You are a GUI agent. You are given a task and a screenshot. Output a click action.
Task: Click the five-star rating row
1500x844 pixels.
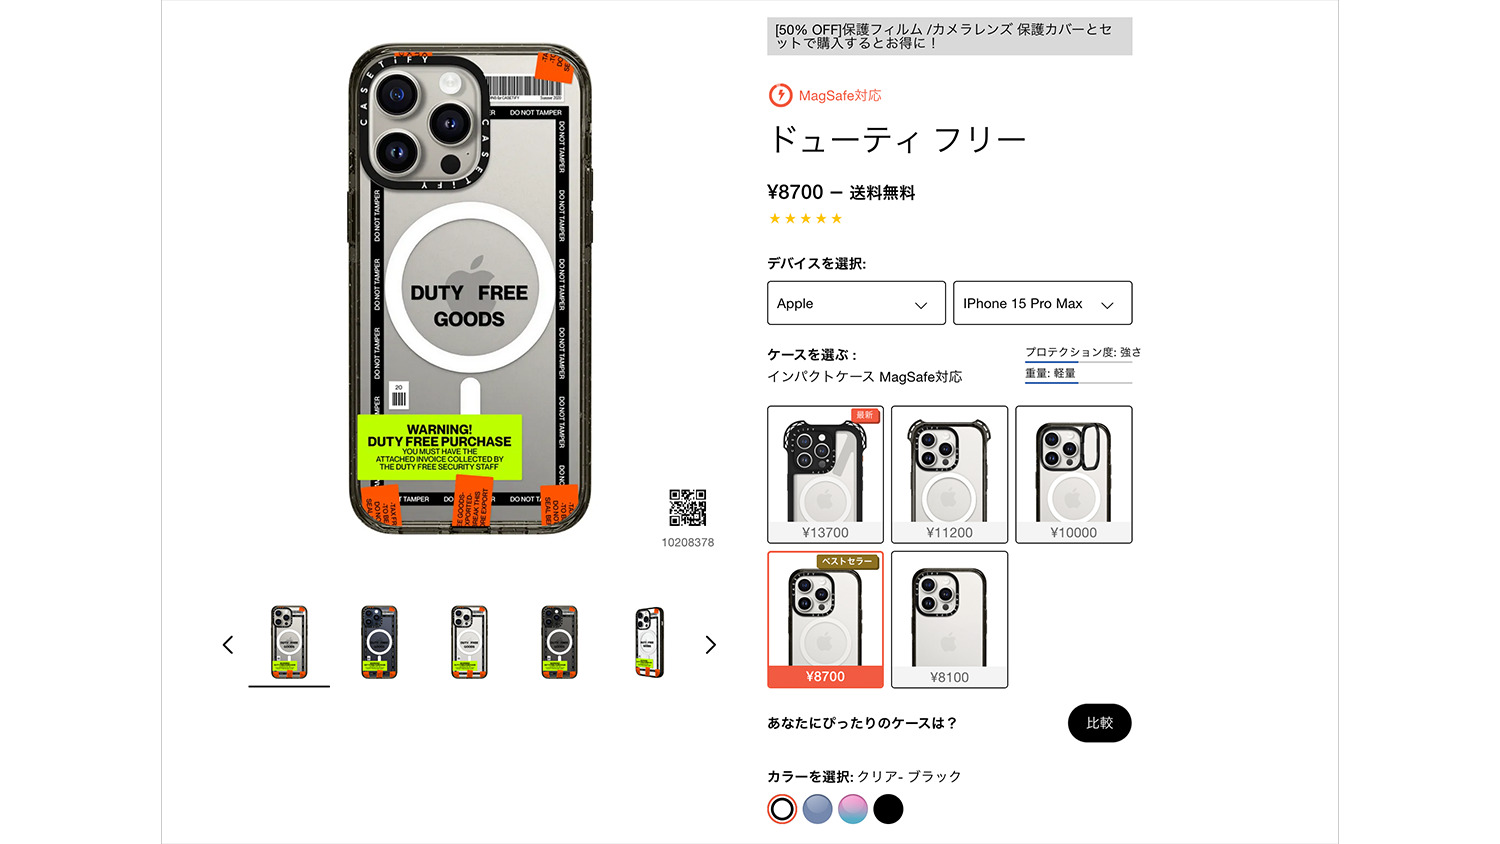click(806, 219)
